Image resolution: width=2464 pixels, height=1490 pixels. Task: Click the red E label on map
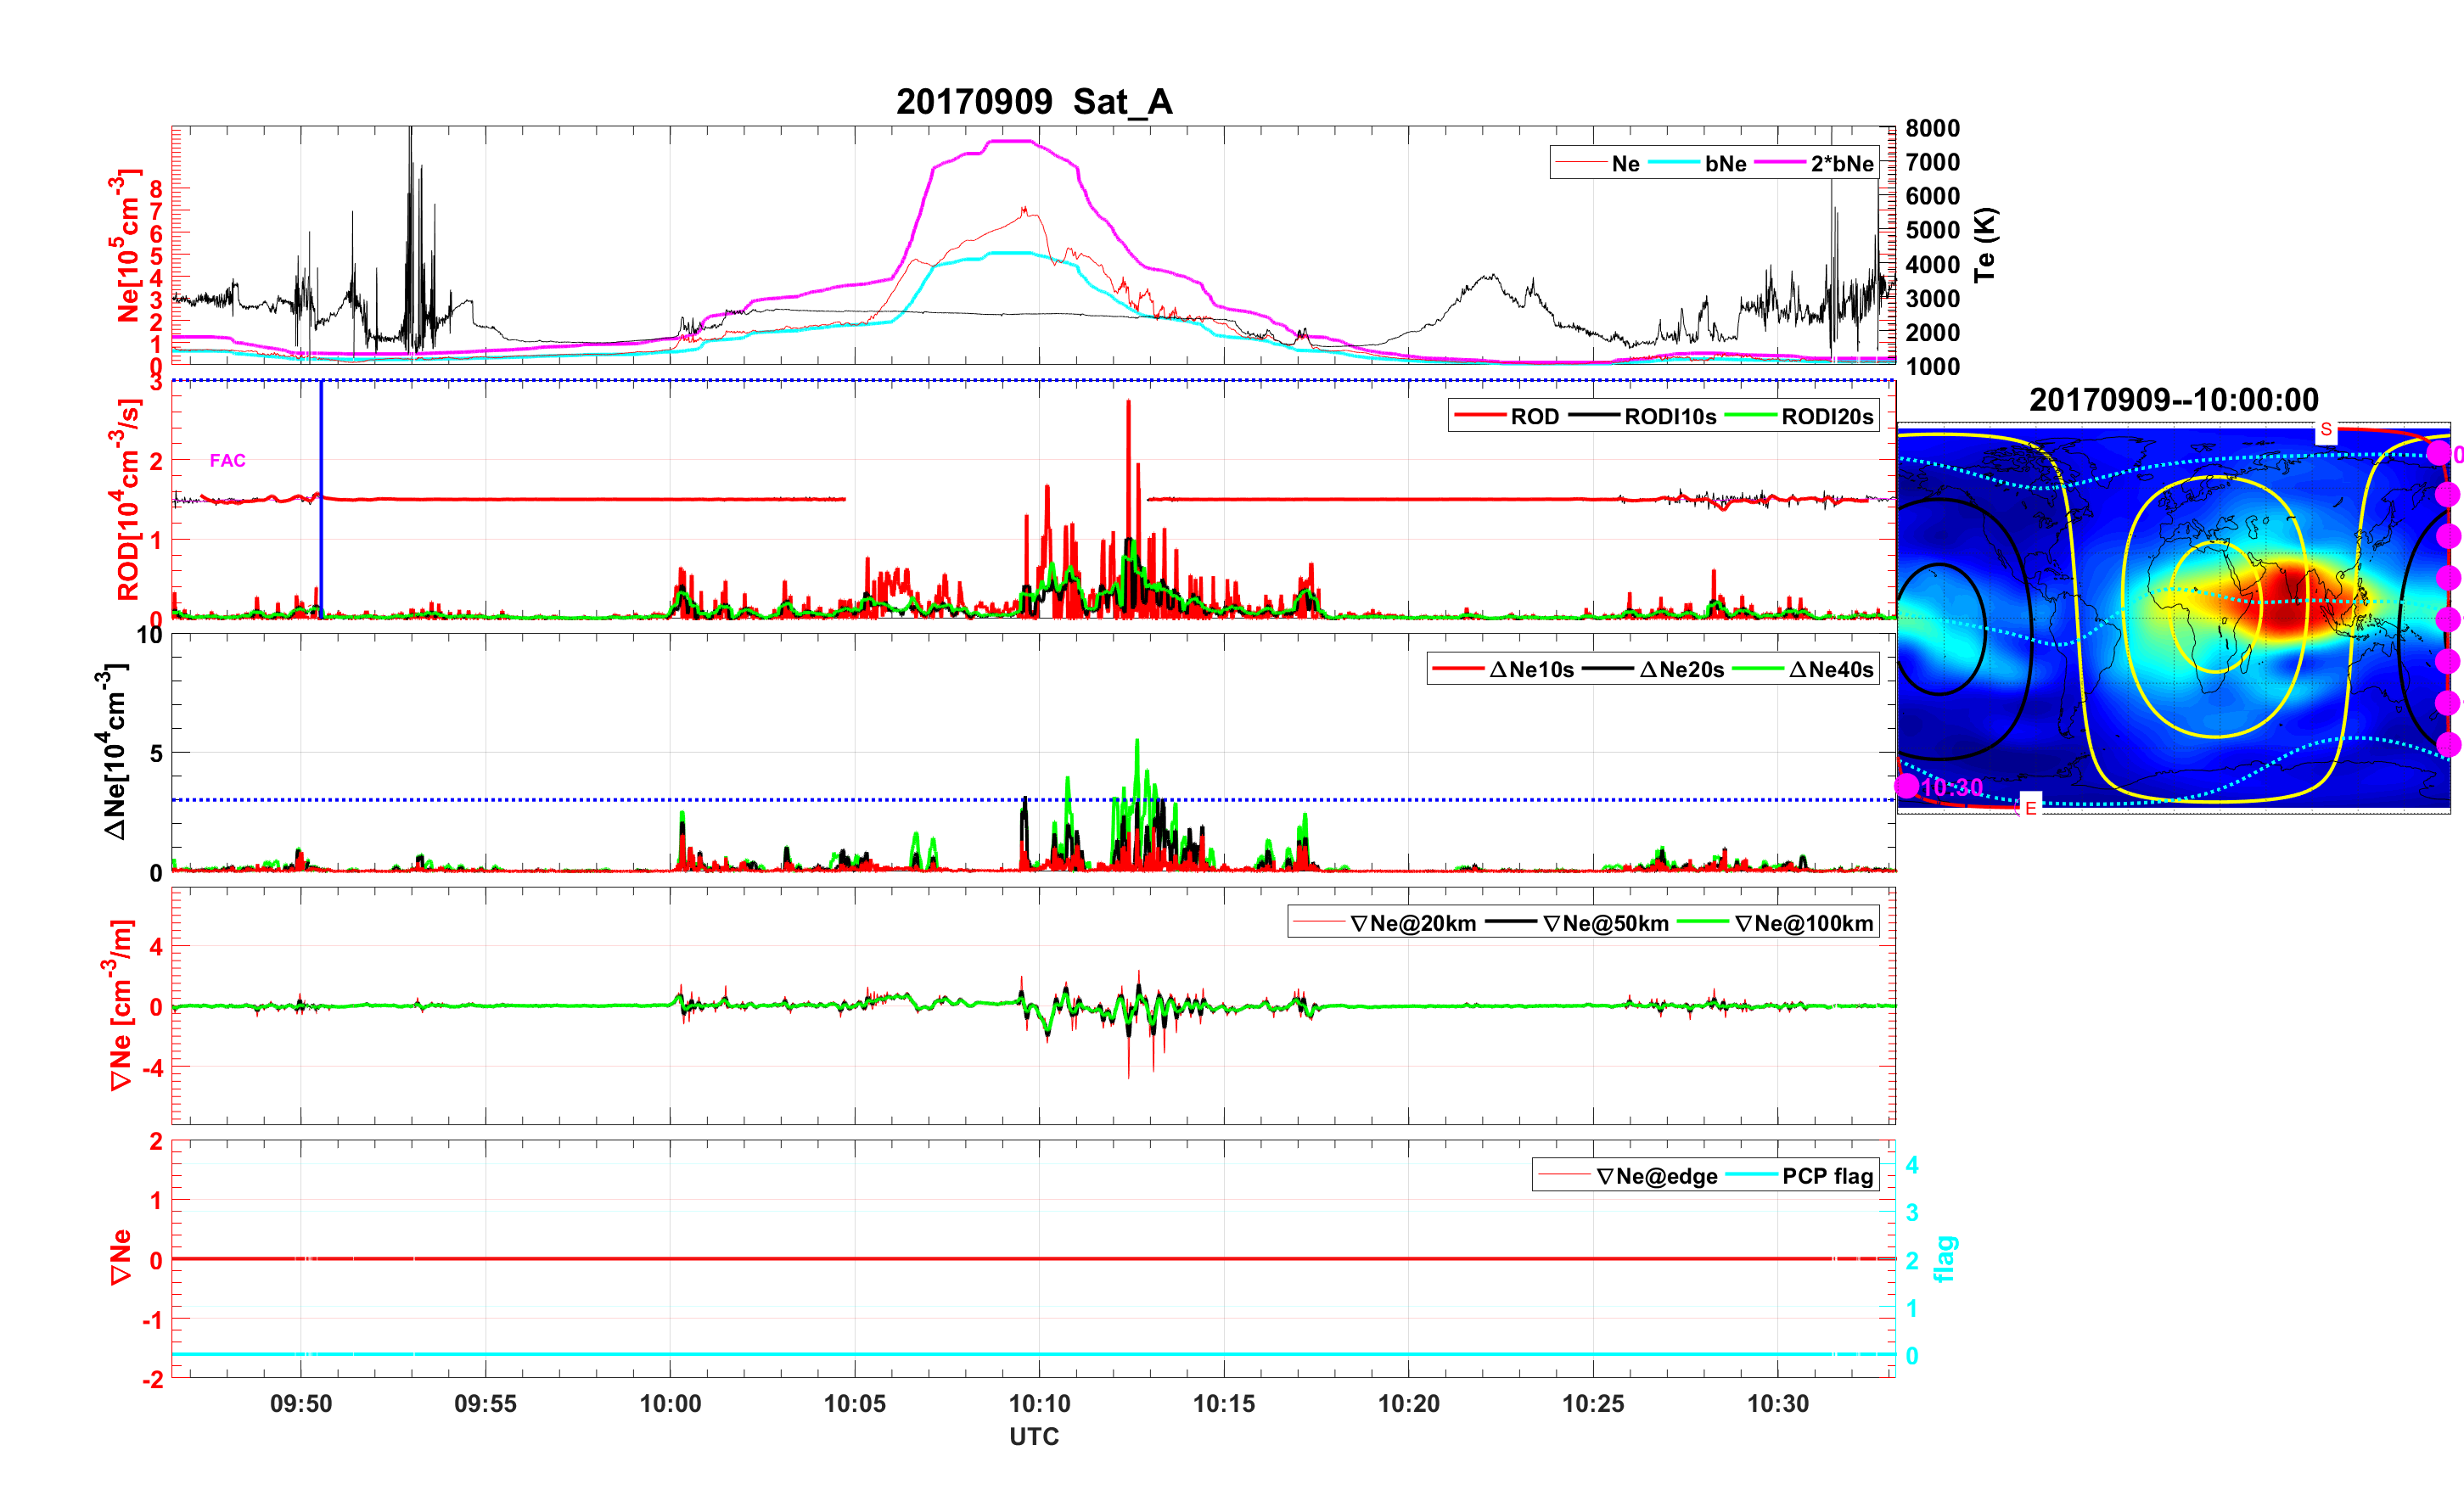2030,807
